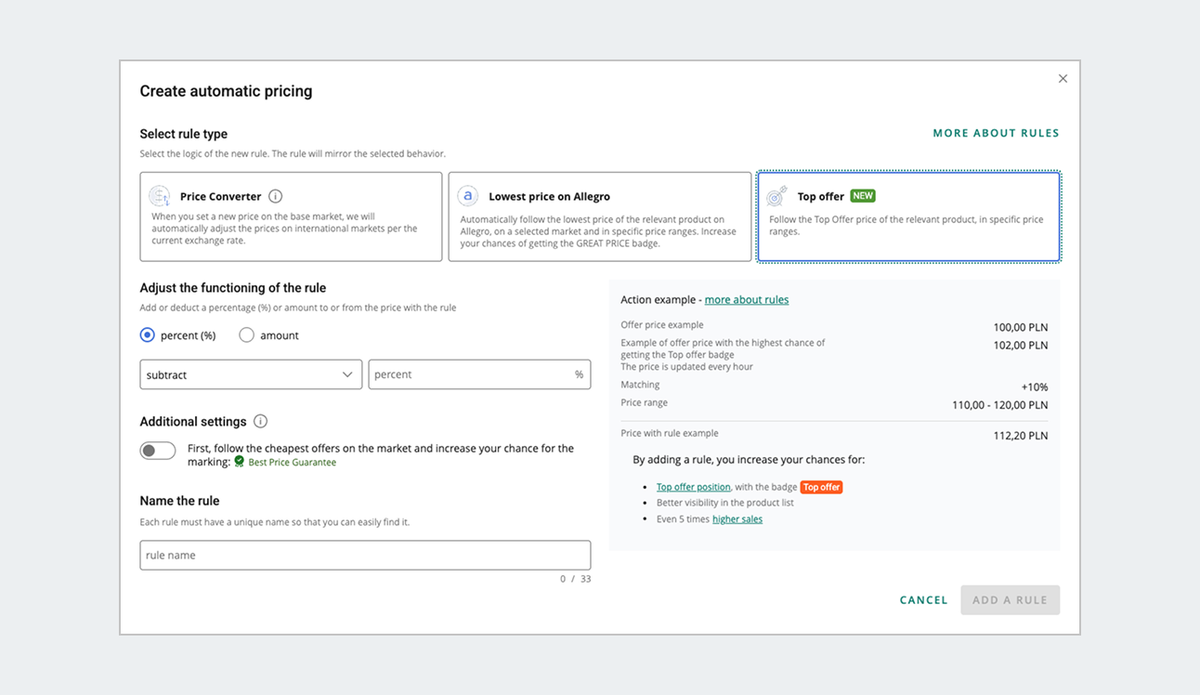Viewport: 1200px width, 695px height.
Task: Open the Top offer position link
Action: 694,487
